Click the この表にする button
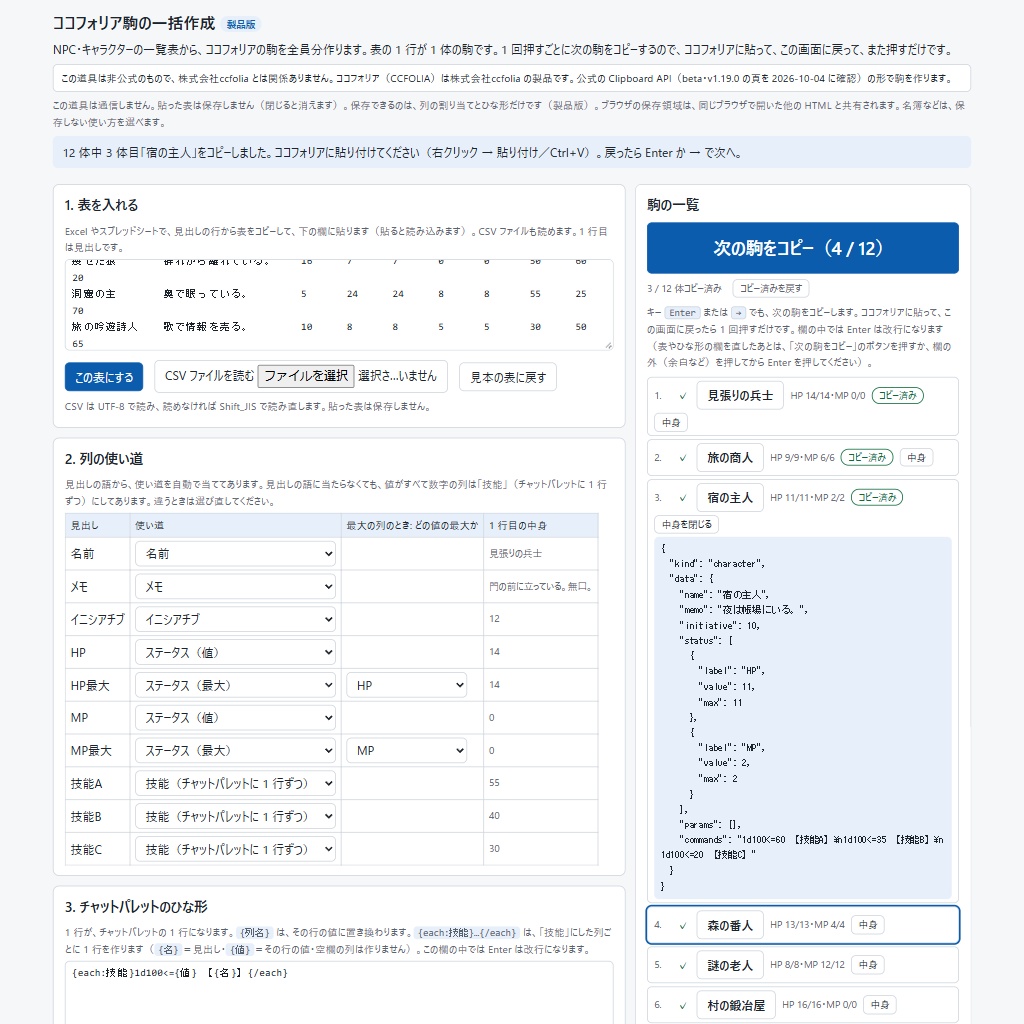 [x=104, y=377]
